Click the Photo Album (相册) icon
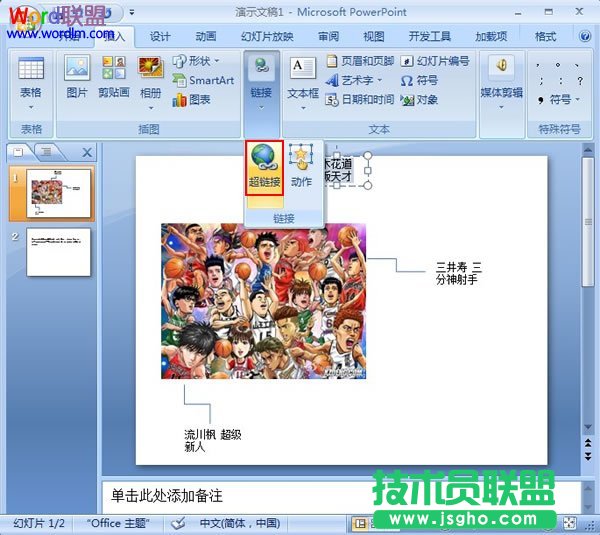 [150, 68]
